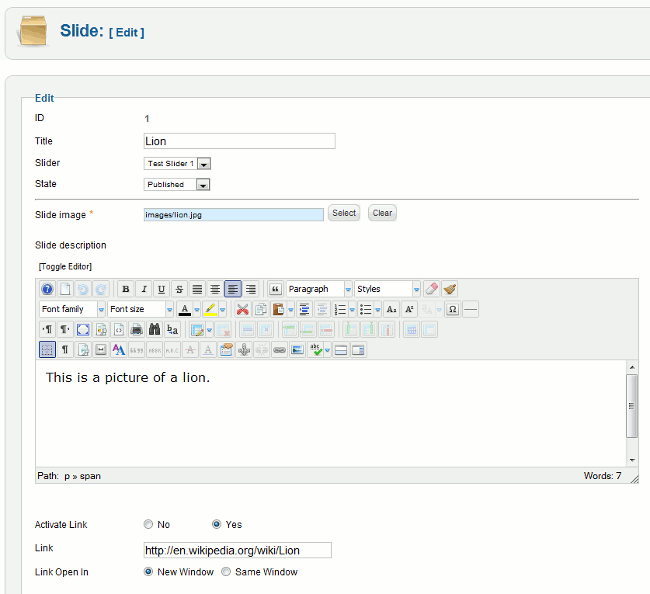Open the State dropdown showing Published
This screenshot has height=594, width=650.
[x=177, y=184]
